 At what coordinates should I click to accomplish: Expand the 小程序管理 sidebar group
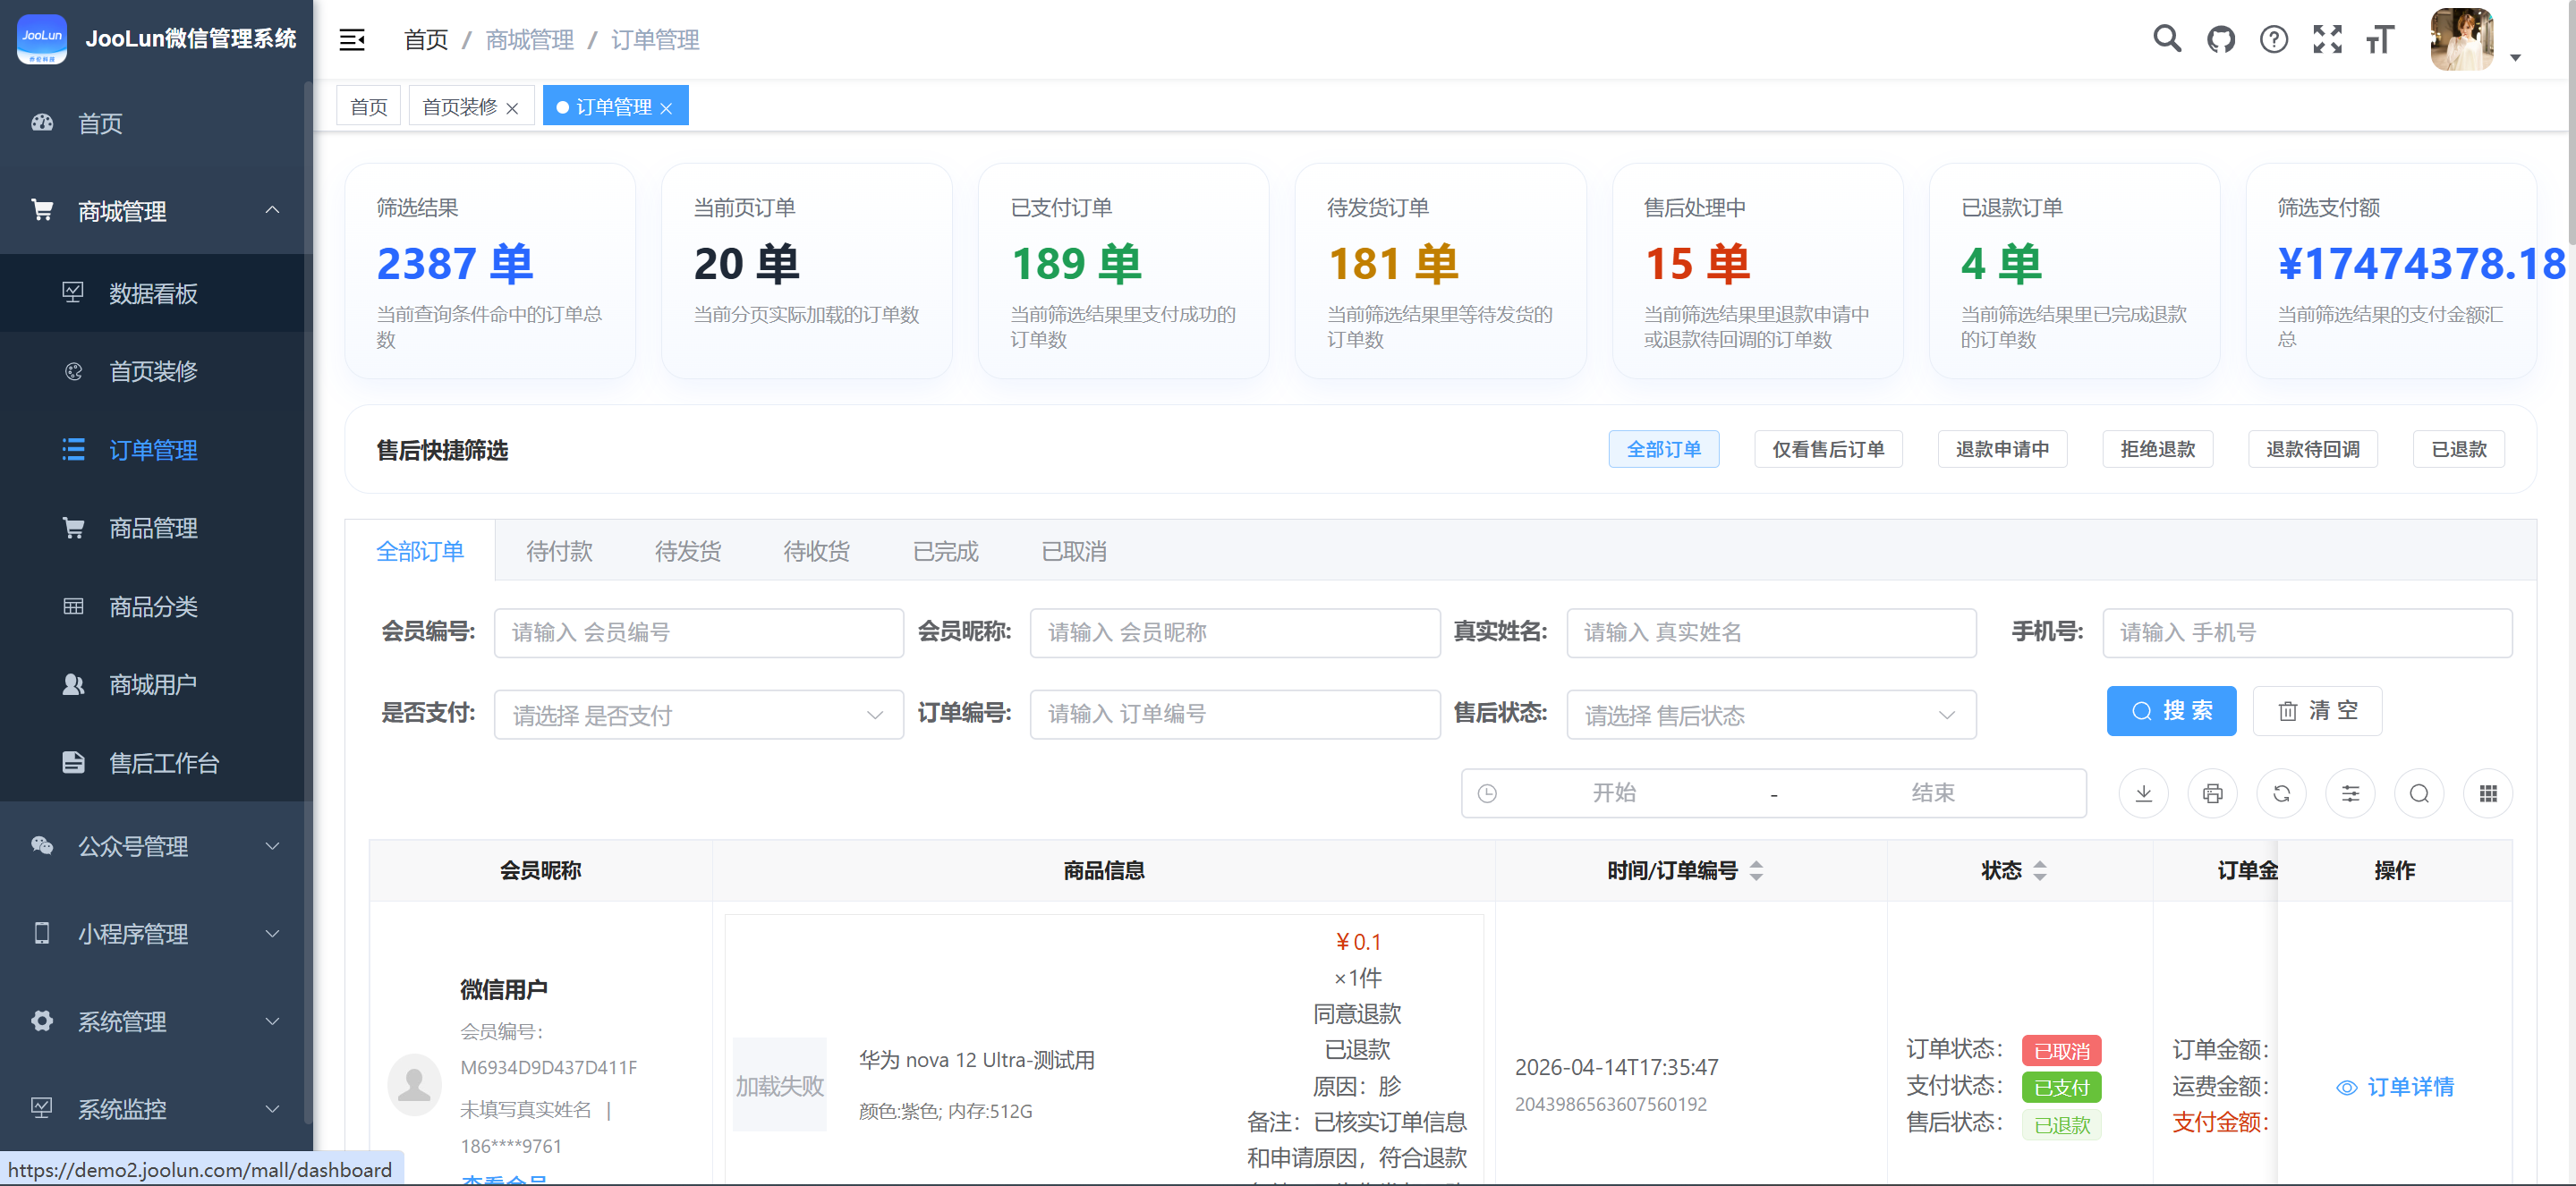156,934
